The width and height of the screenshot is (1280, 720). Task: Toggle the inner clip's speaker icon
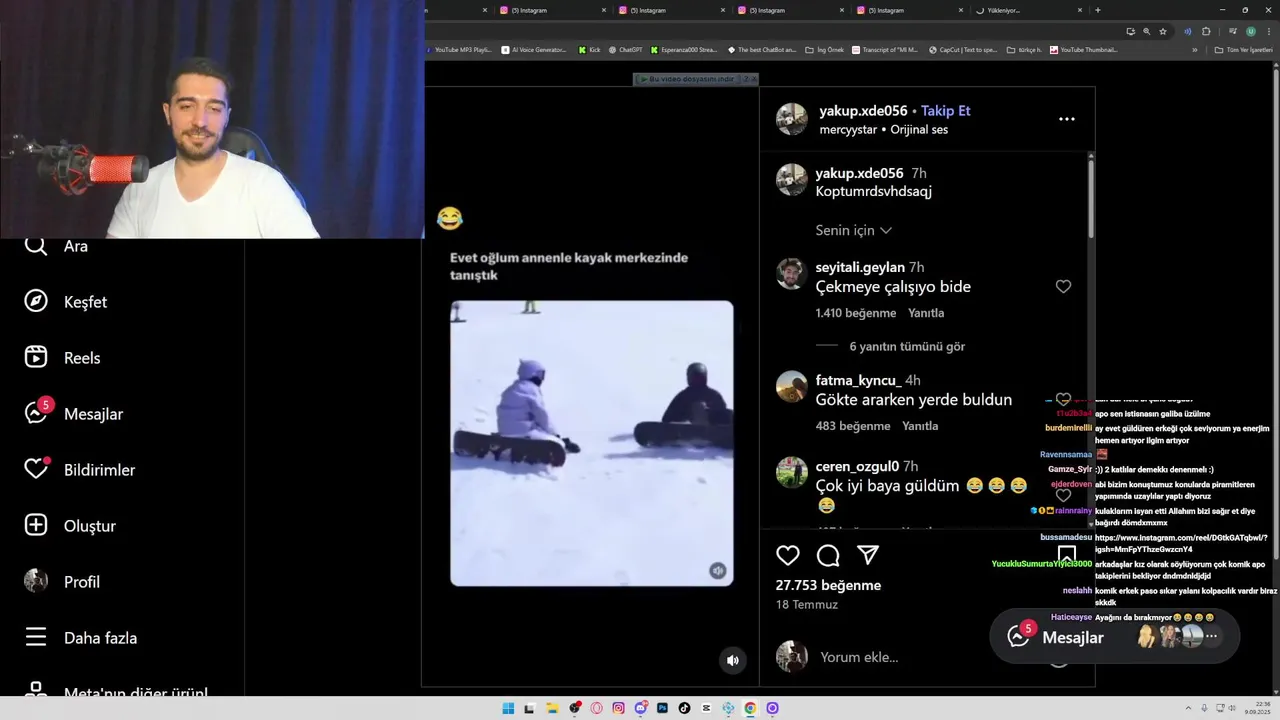[x=718, y=571]
